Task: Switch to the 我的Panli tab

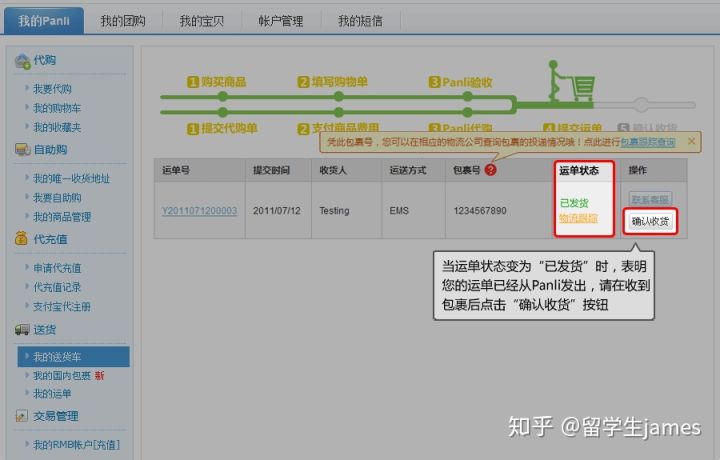Action: [44, 21]
